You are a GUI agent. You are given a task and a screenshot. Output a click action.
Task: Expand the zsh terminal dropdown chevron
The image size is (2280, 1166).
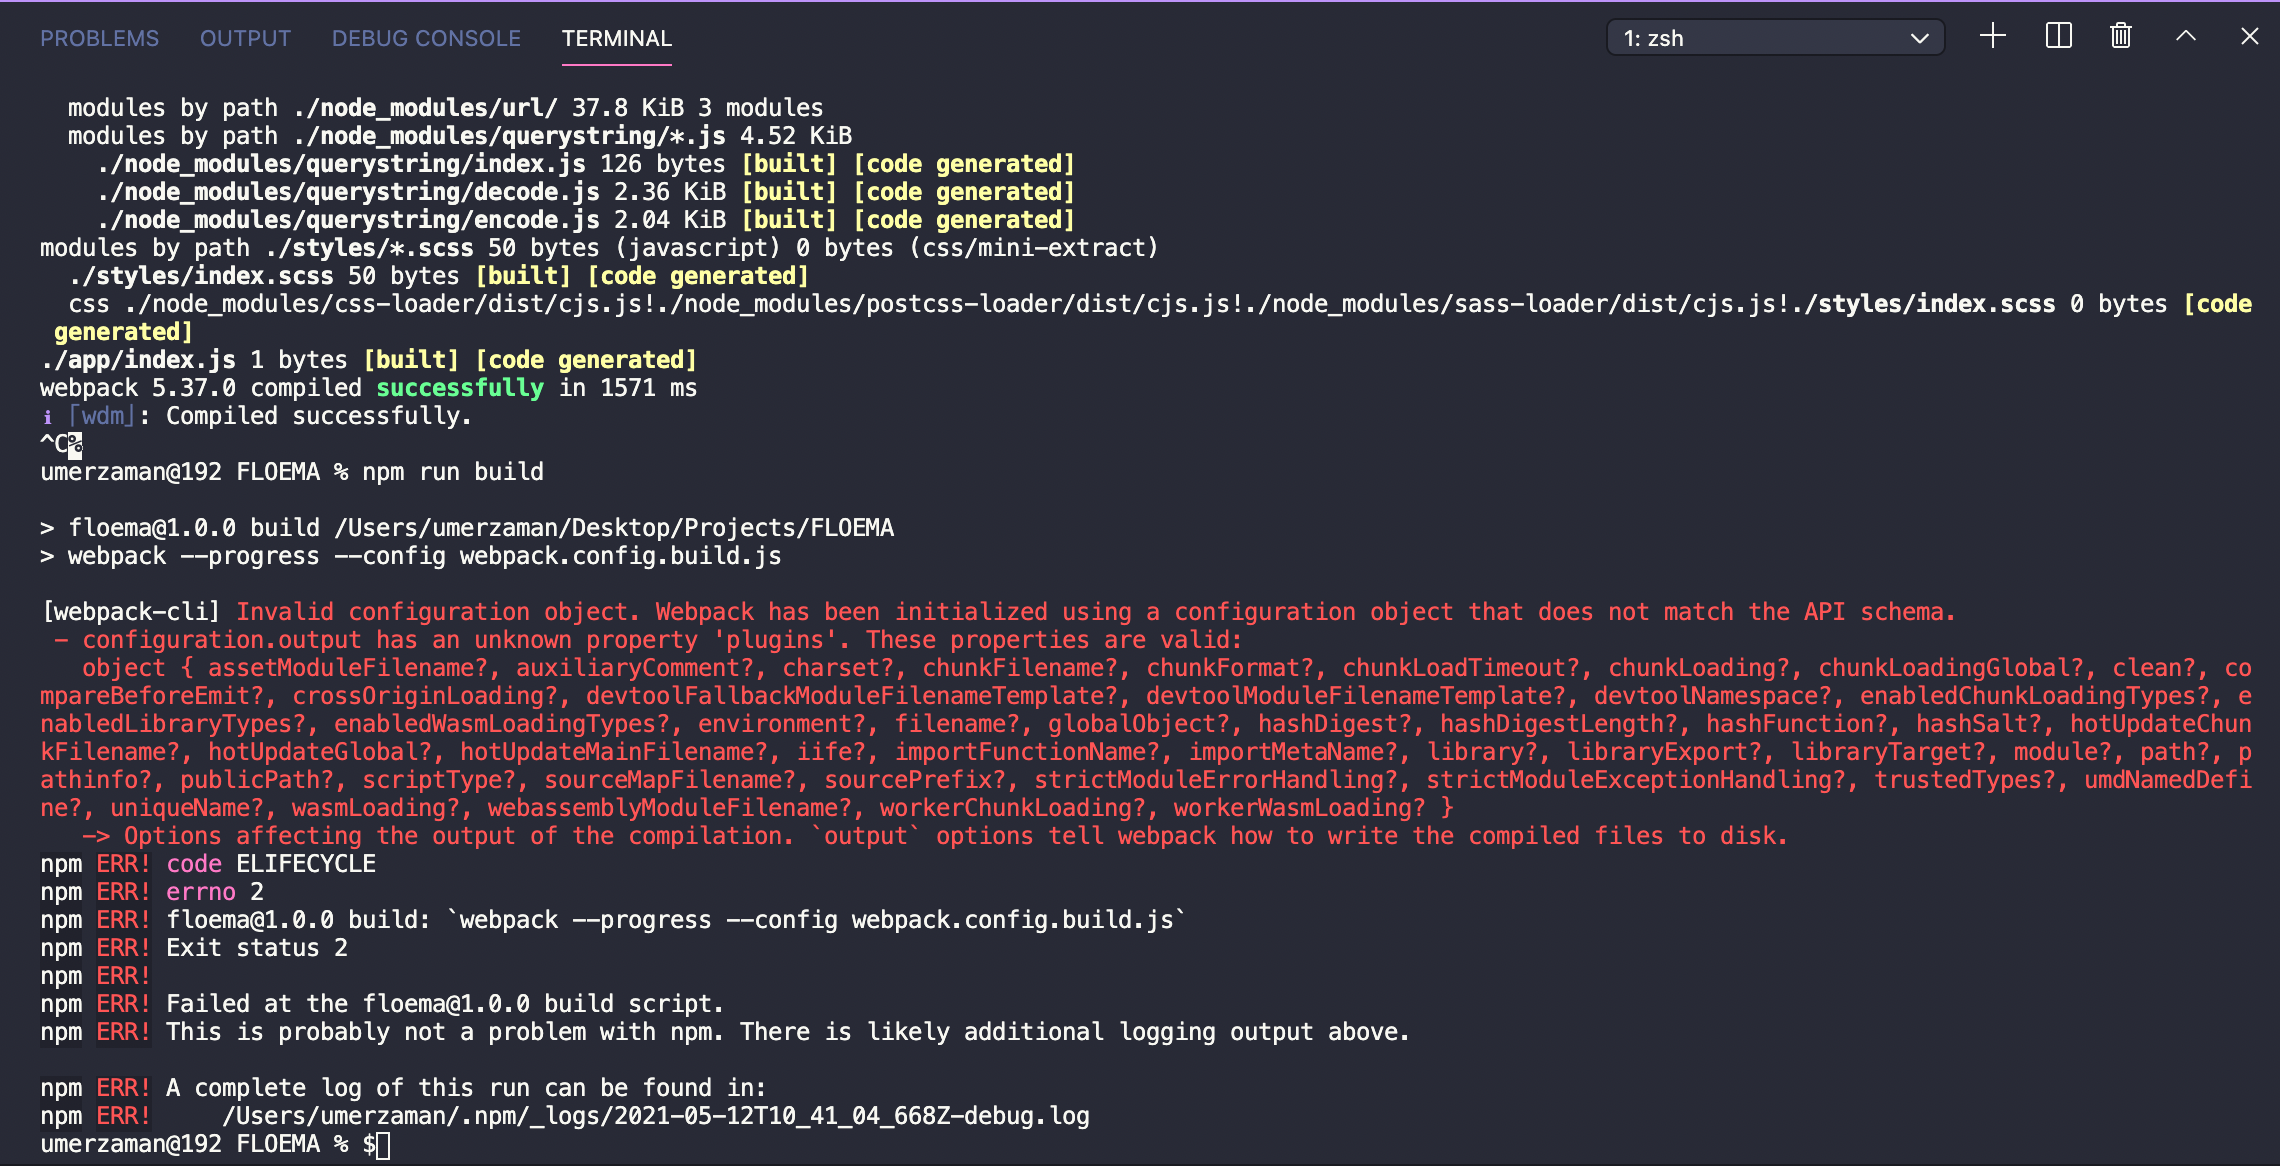coord(1919,37)
